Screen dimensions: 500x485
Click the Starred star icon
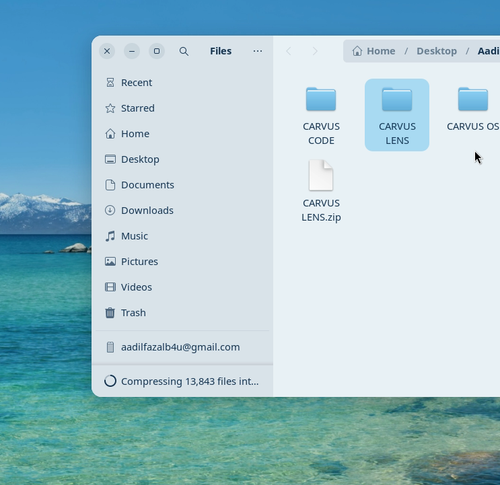[x=110, y=108]
